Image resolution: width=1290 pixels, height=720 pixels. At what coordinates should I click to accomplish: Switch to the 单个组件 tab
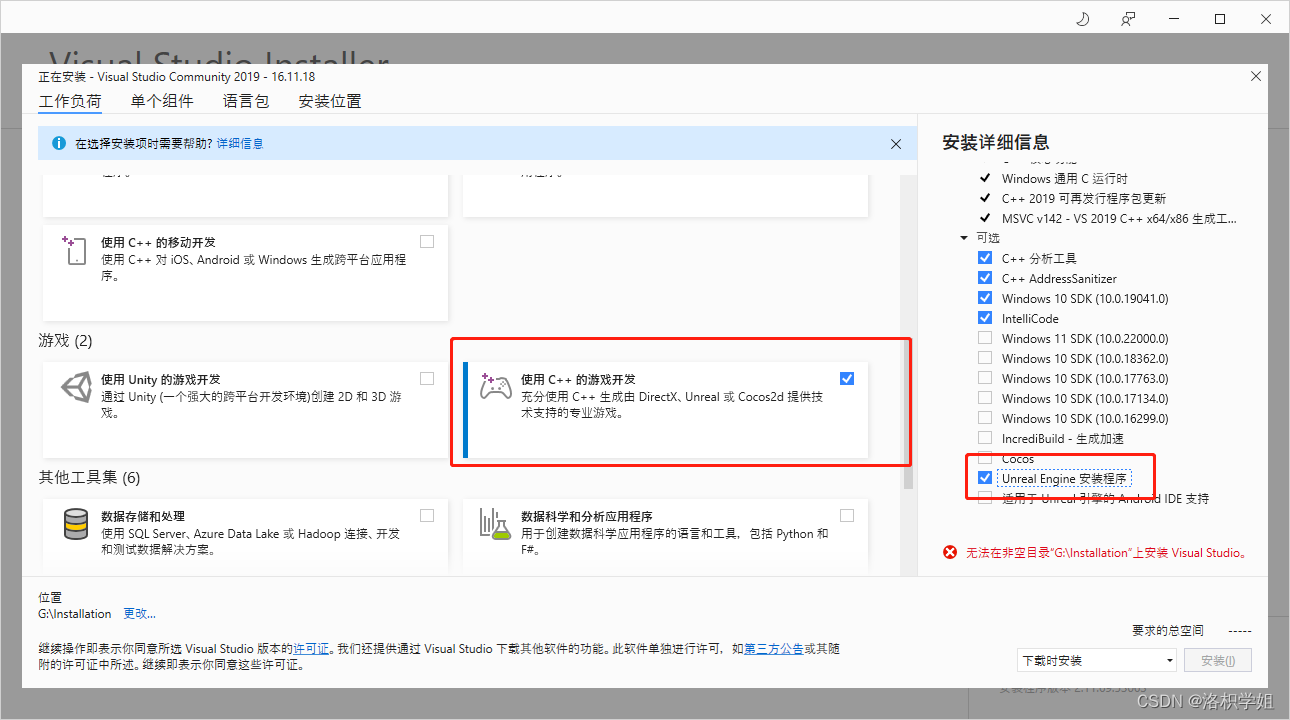click(x=162, y=101)
